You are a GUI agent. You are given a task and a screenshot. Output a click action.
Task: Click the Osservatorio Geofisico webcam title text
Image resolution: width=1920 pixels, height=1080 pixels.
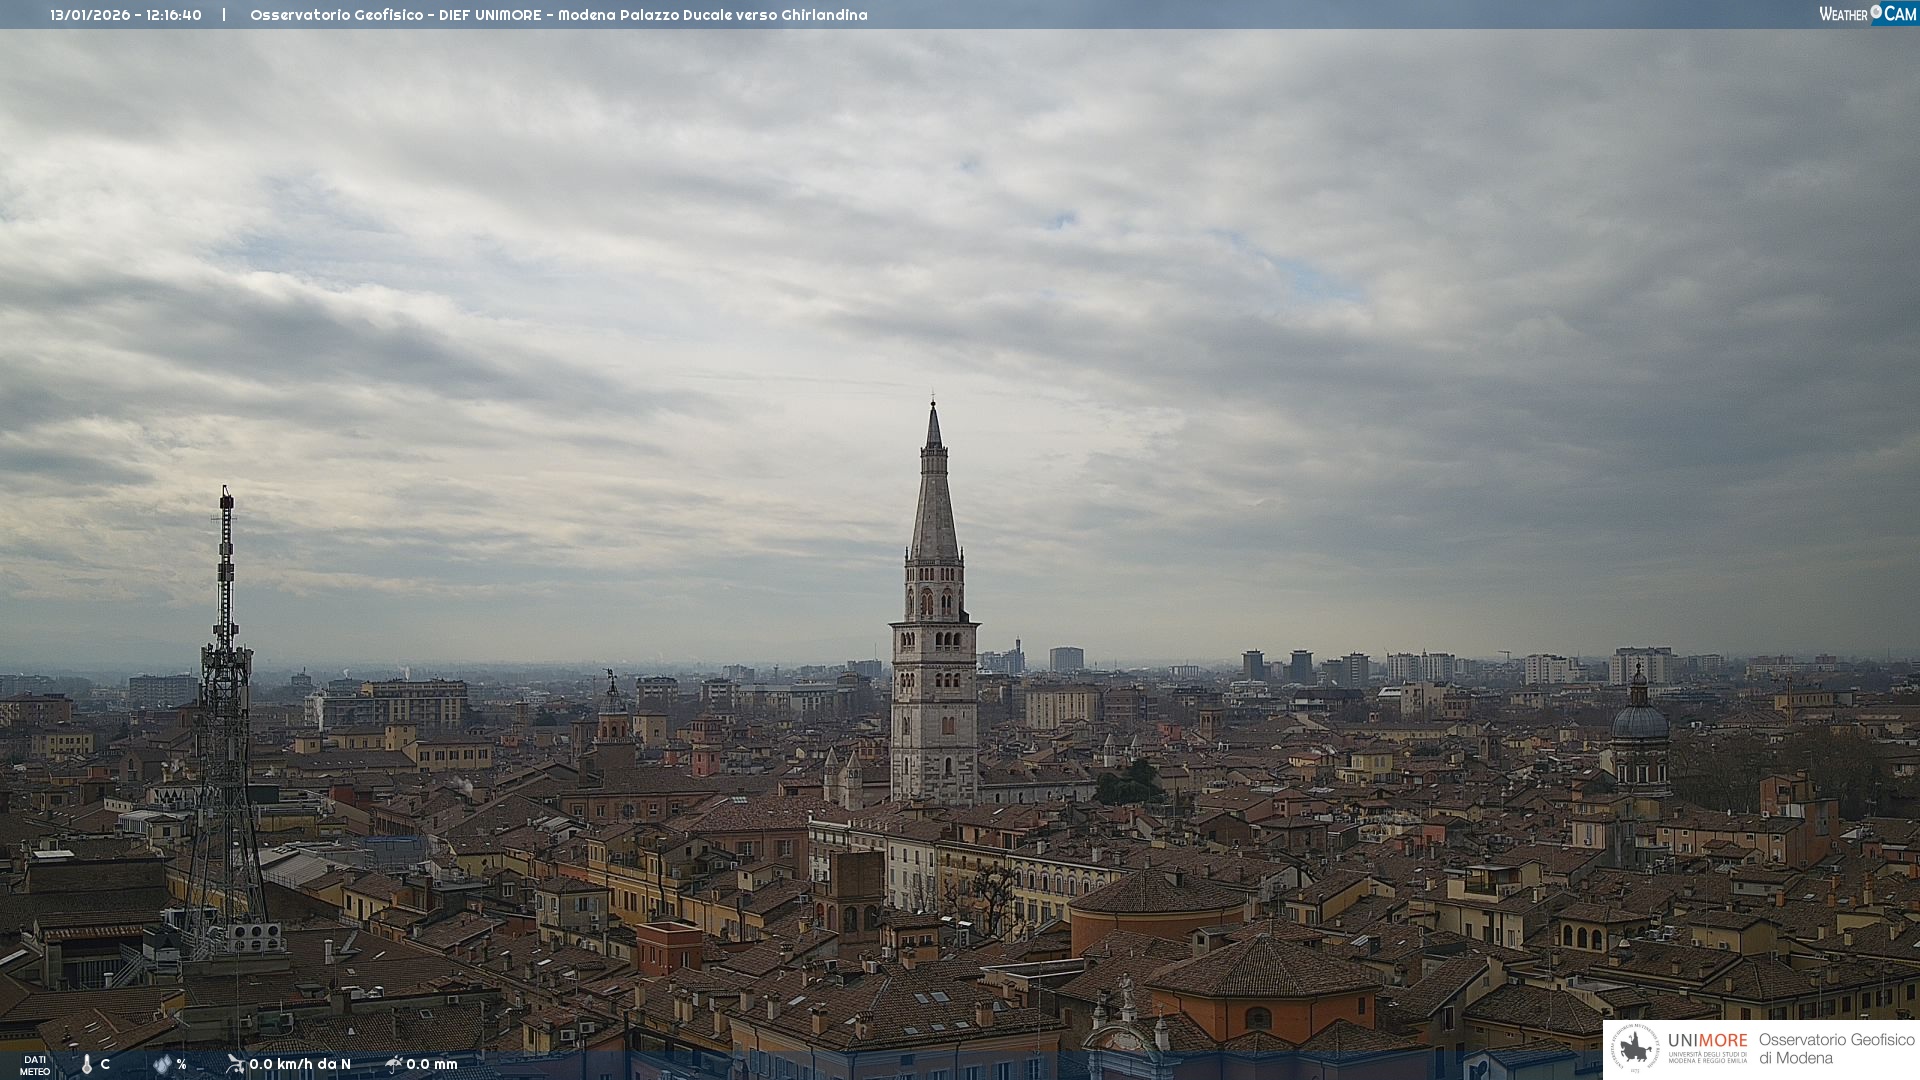click(x=558, y=15)
